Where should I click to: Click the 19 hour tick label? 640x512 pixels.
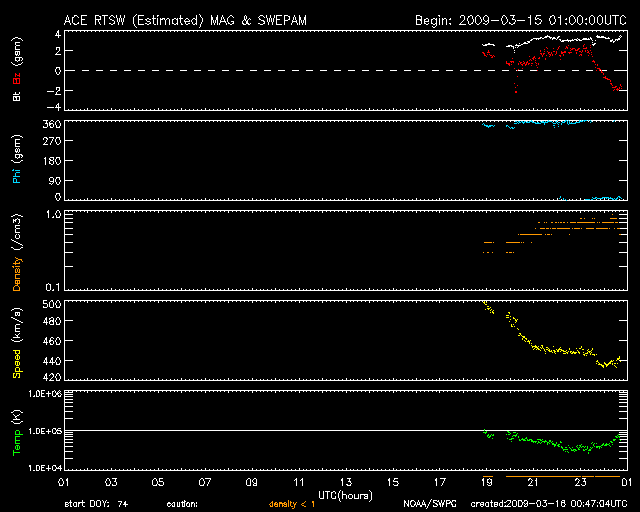(487, 482)
